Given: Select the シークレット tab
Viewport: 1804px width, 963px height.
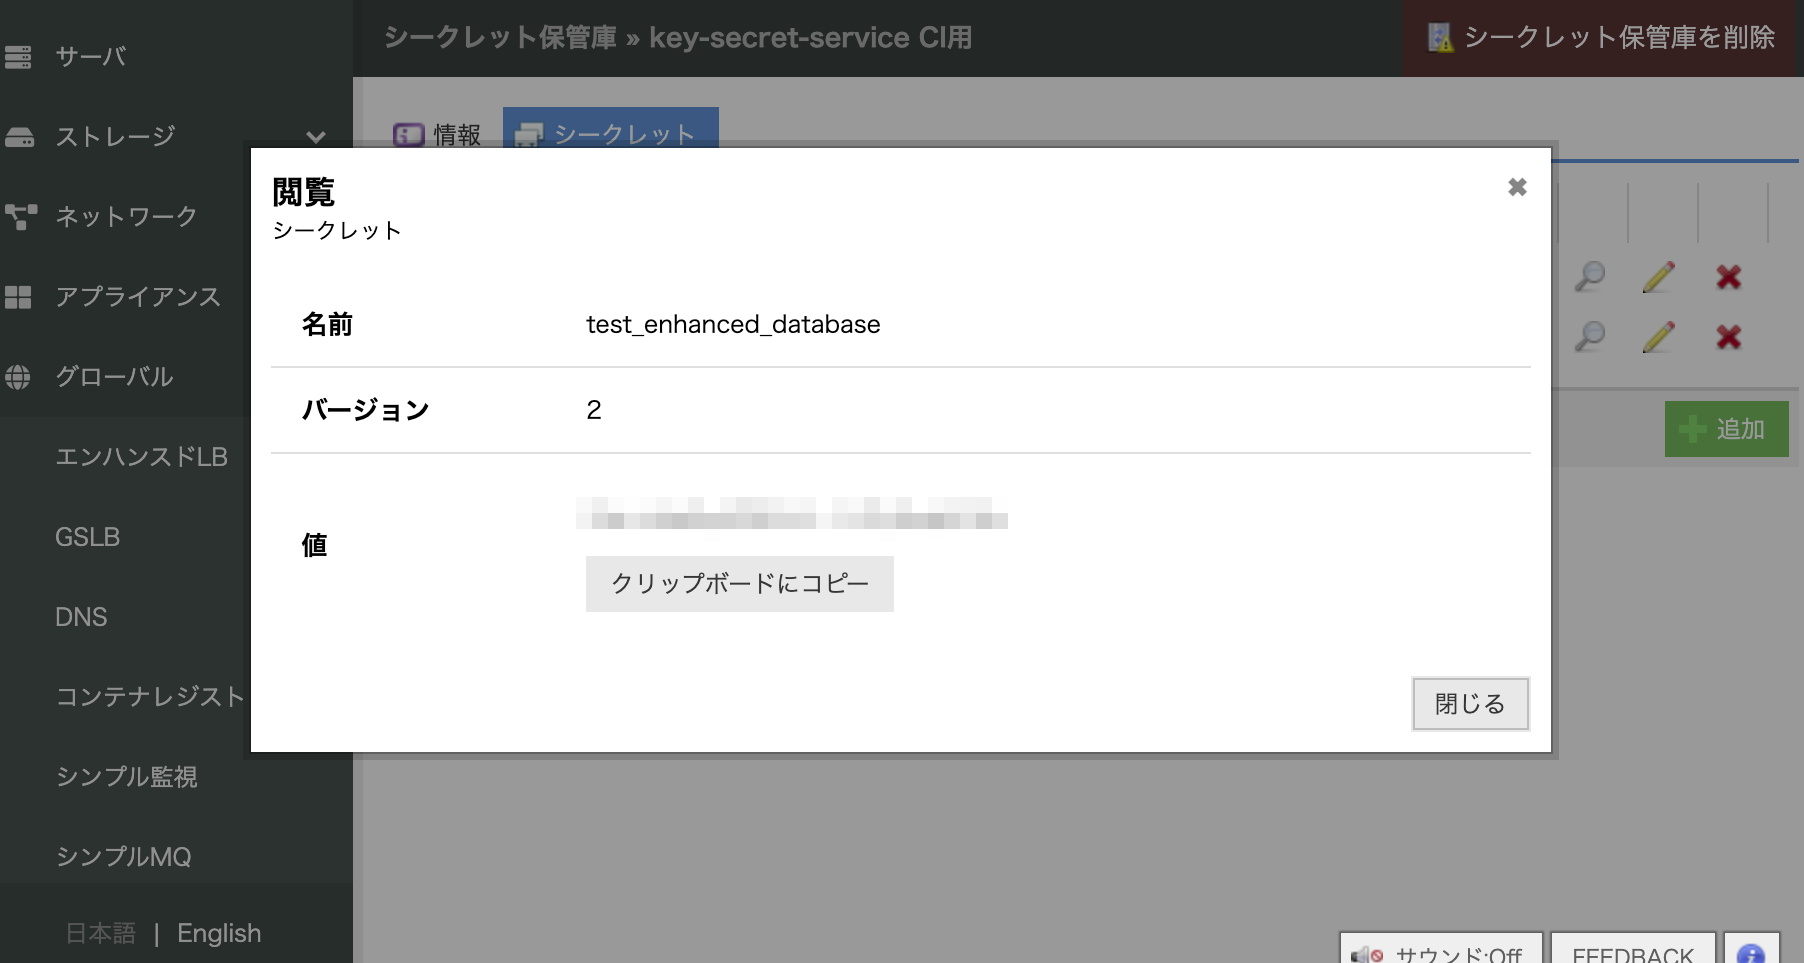Looking at the screenshot, I should [610, 134].
